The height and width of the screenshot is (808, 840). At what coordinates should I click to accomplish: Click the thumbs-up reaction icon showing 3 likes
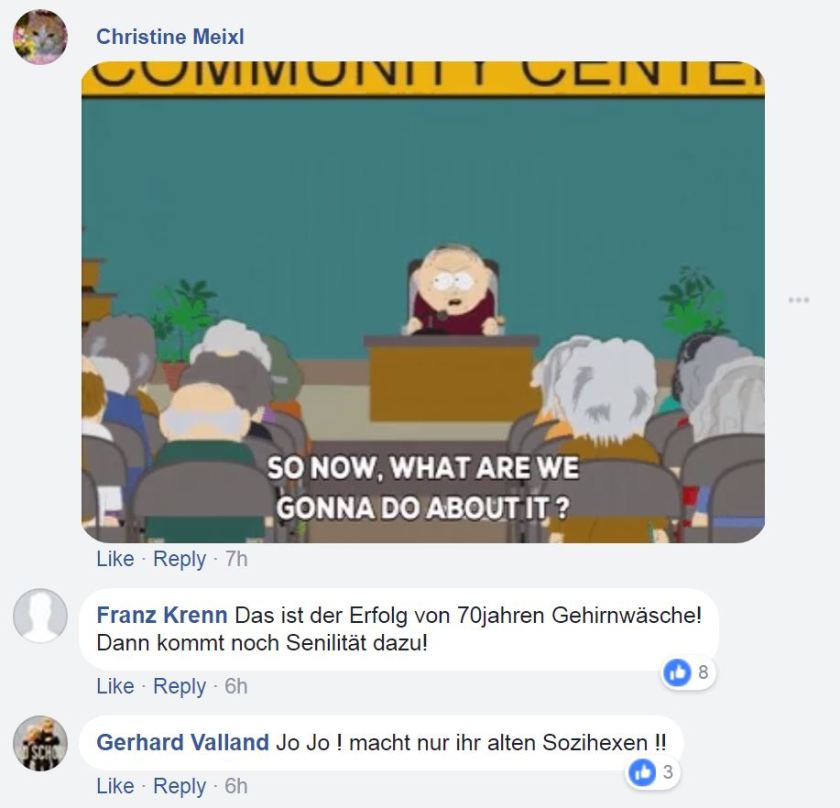click(x=642, y=772)
